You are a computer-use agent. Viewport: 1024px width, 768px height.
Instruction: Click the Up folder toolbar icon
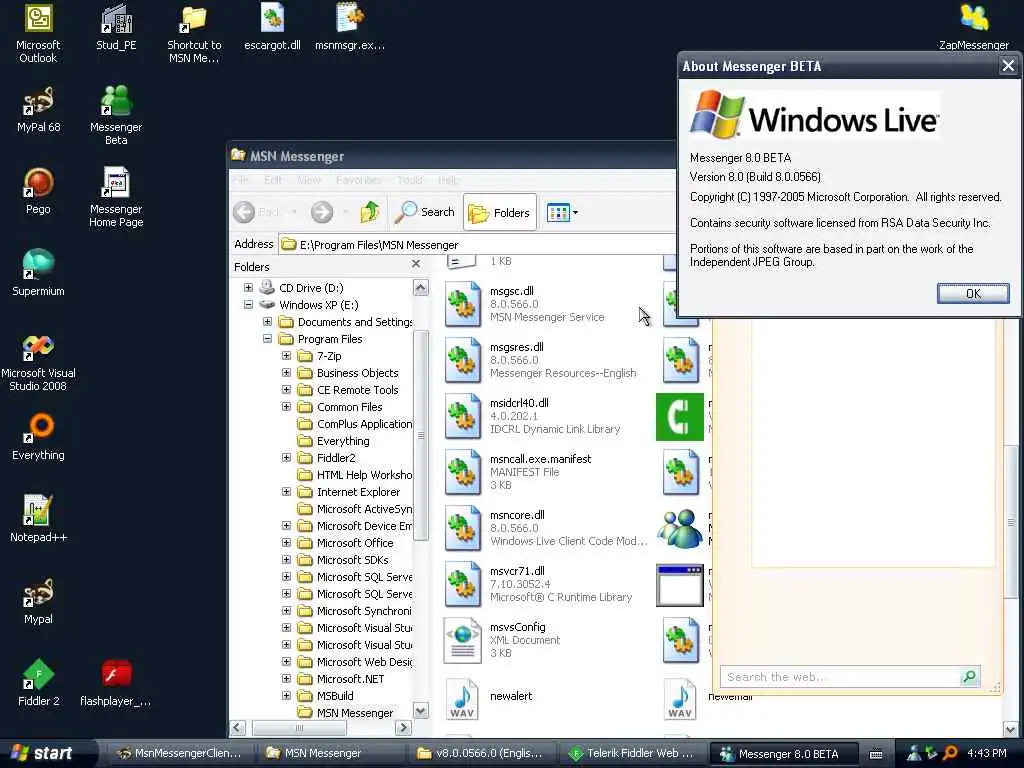[370, 212]
